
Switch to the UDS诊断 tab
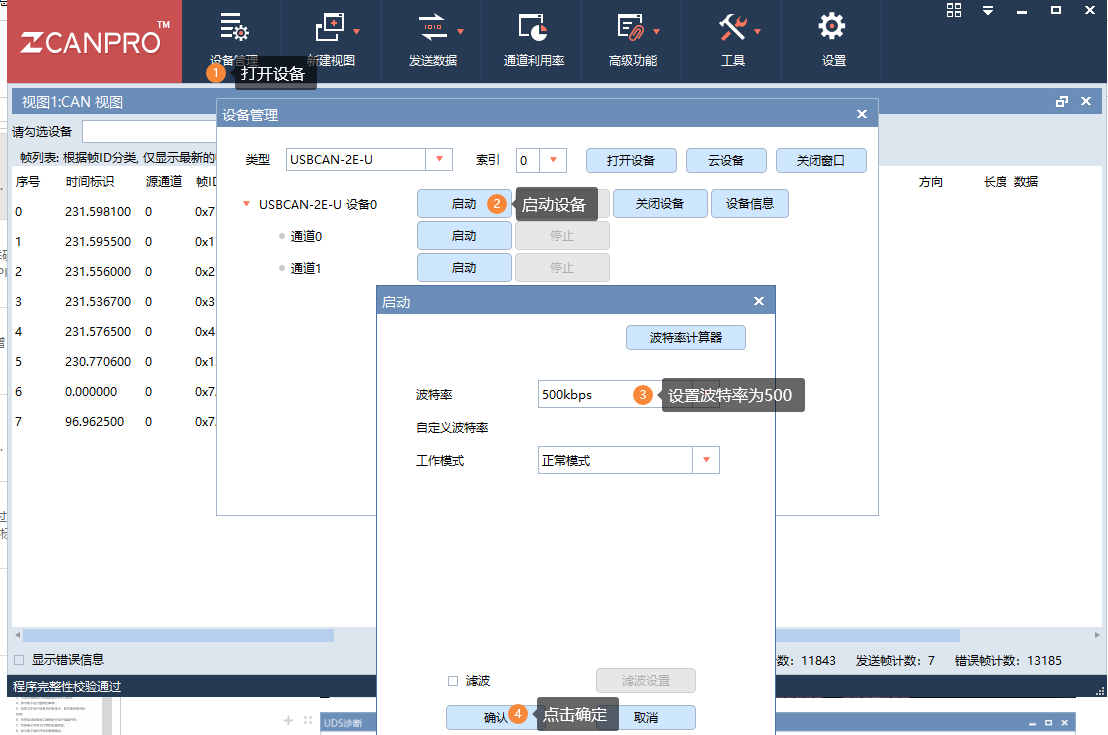pos(342,721)
